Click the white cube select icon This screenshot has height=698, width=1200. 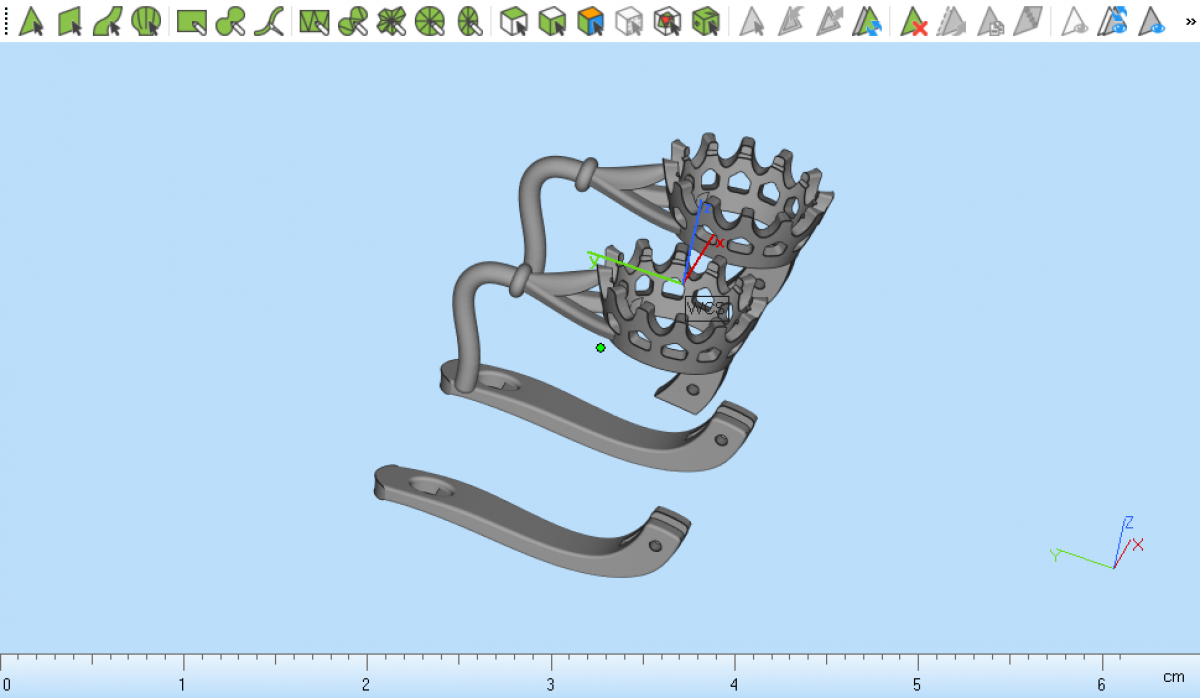click(x=514, y=21)
